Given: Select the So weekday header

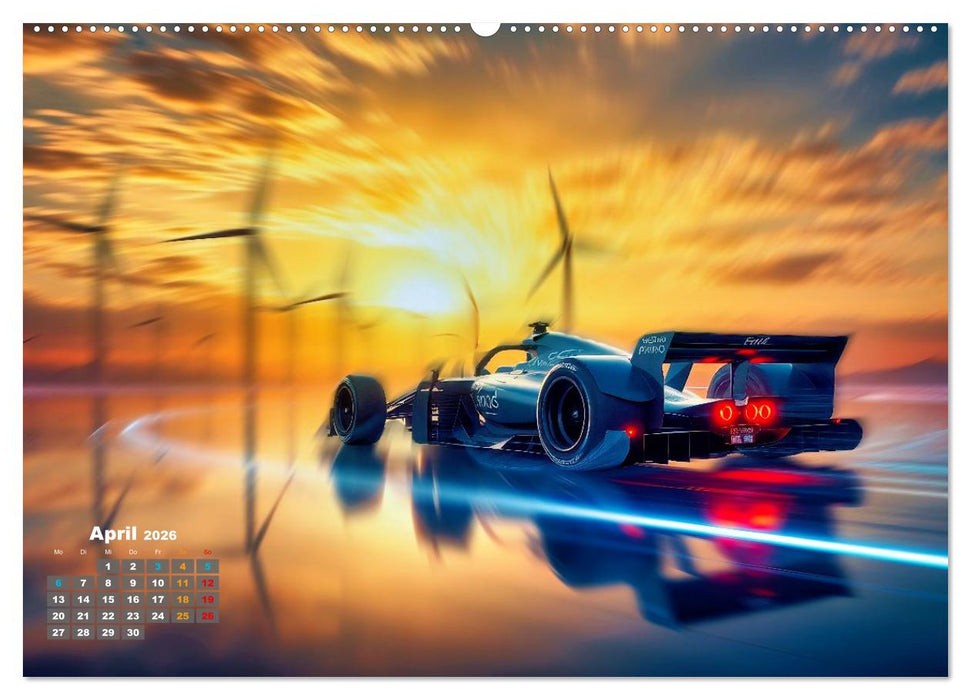Looking at the screenshot, I should (207, 552).
